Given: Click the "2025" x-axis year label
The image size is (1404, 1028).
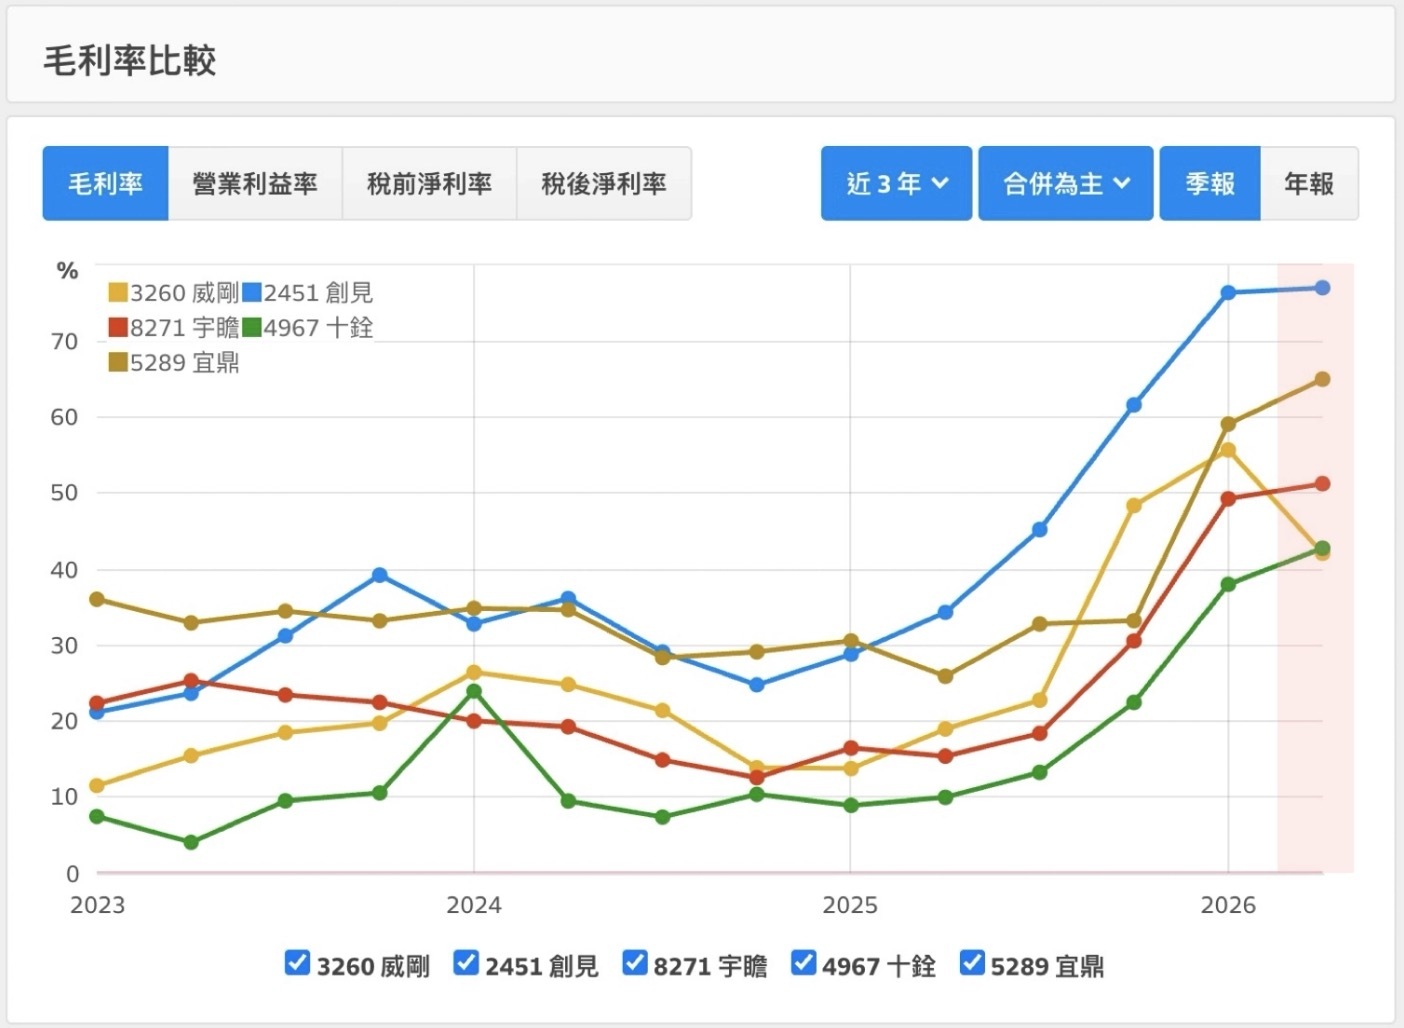Looking at the screenshot, I should (850, 906).
